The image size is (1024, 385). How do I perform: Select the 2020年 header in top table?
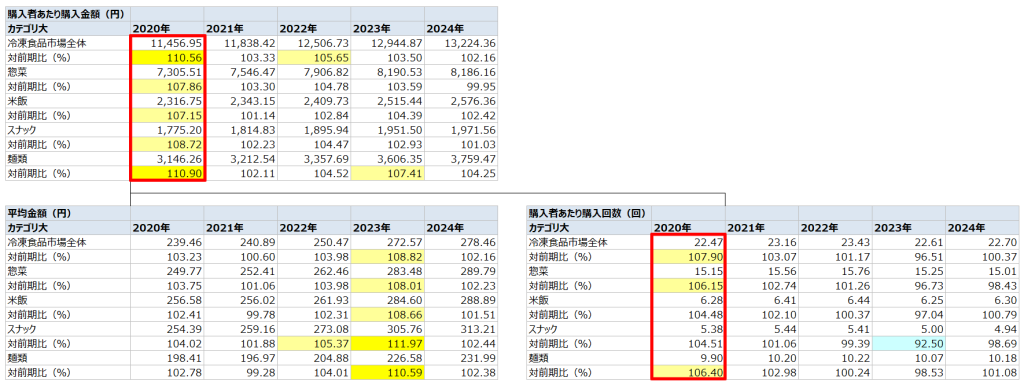[x=167, y=29]
